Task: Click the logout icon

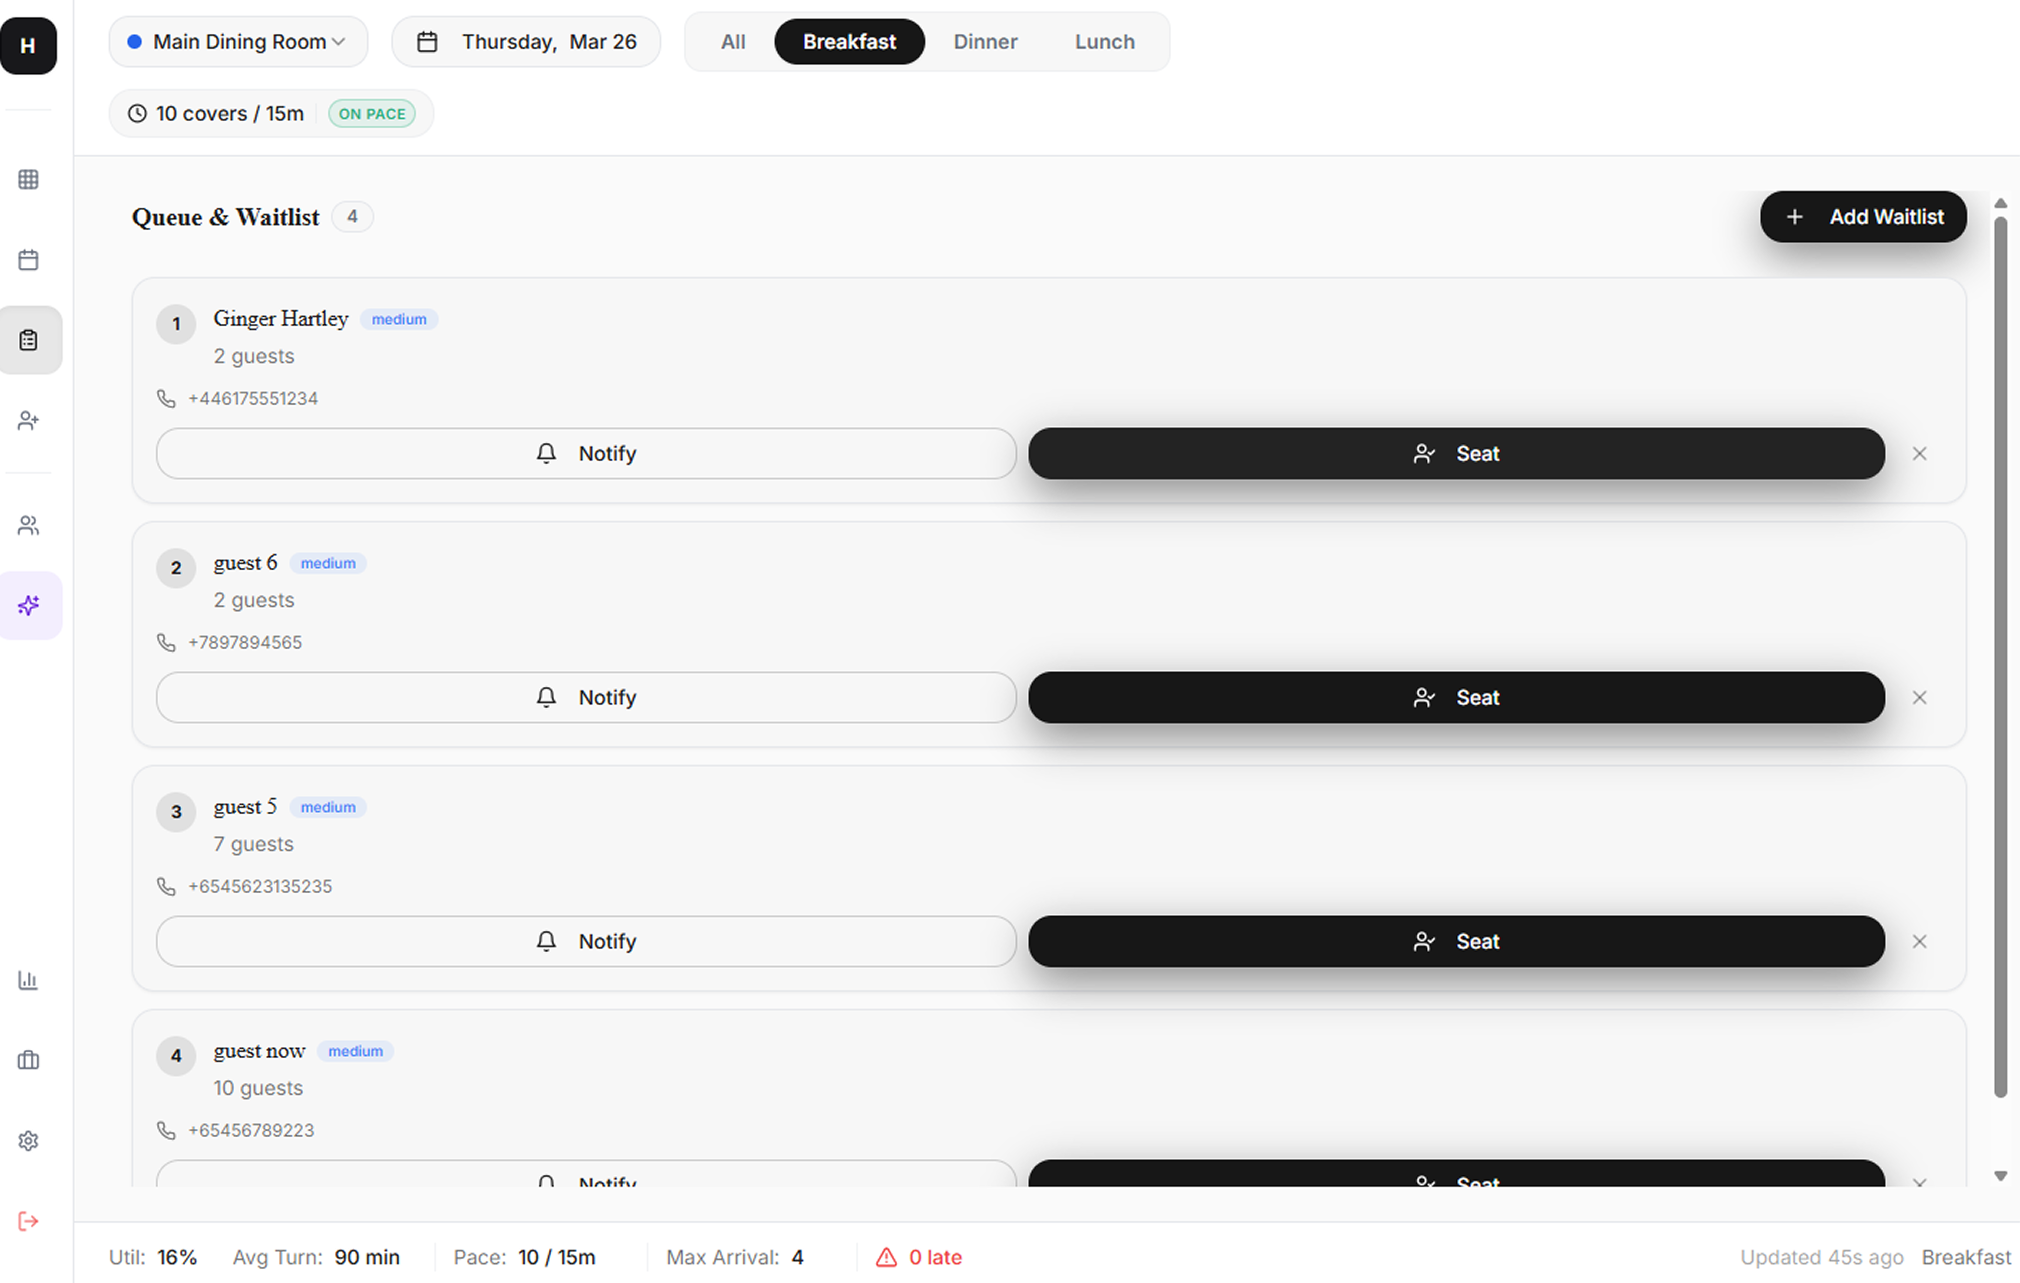Action: (28, 1220)
